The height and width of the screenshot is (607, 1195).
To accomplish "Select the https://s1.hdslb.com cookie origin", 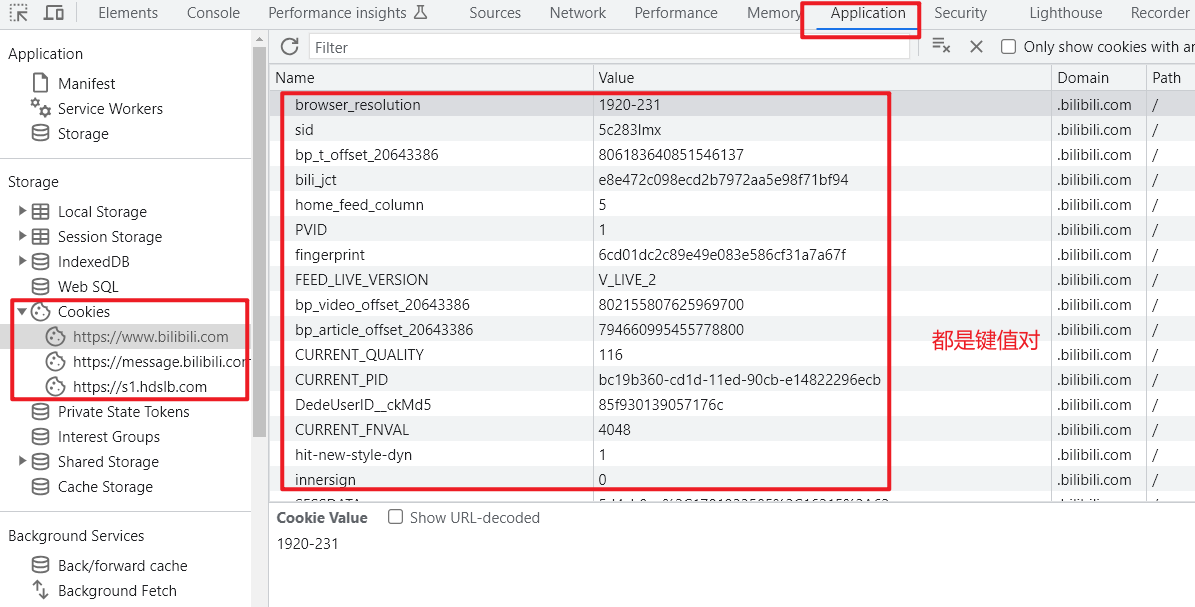I will click(x=140, y=387).
